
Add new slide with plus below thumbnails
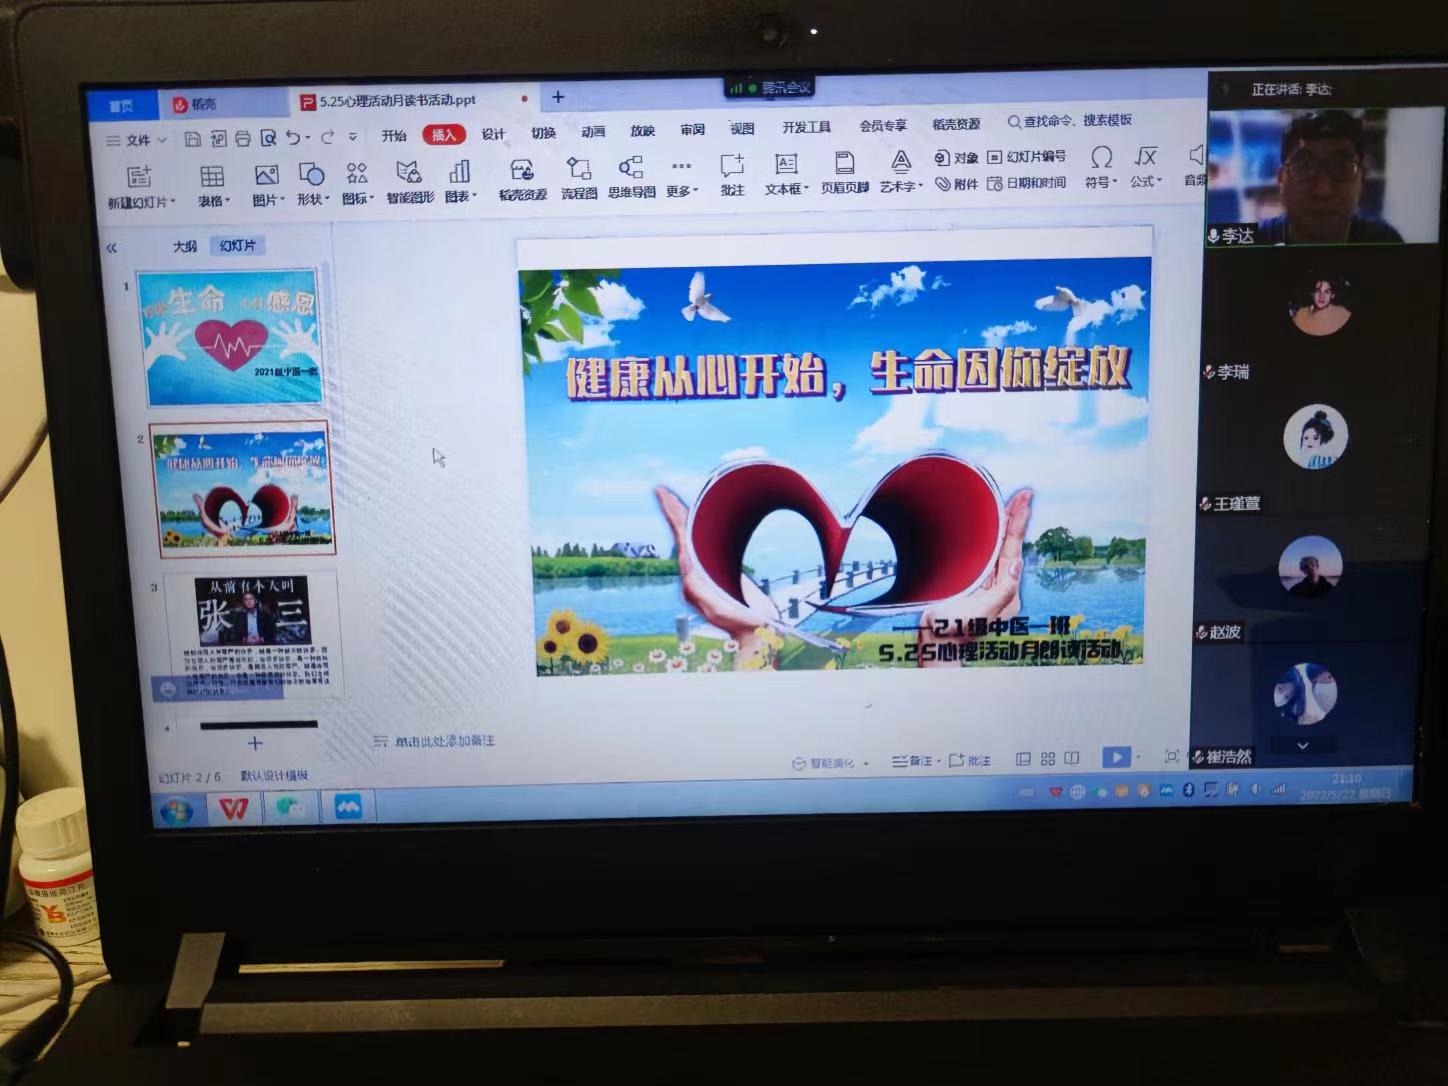pos(255,743)
